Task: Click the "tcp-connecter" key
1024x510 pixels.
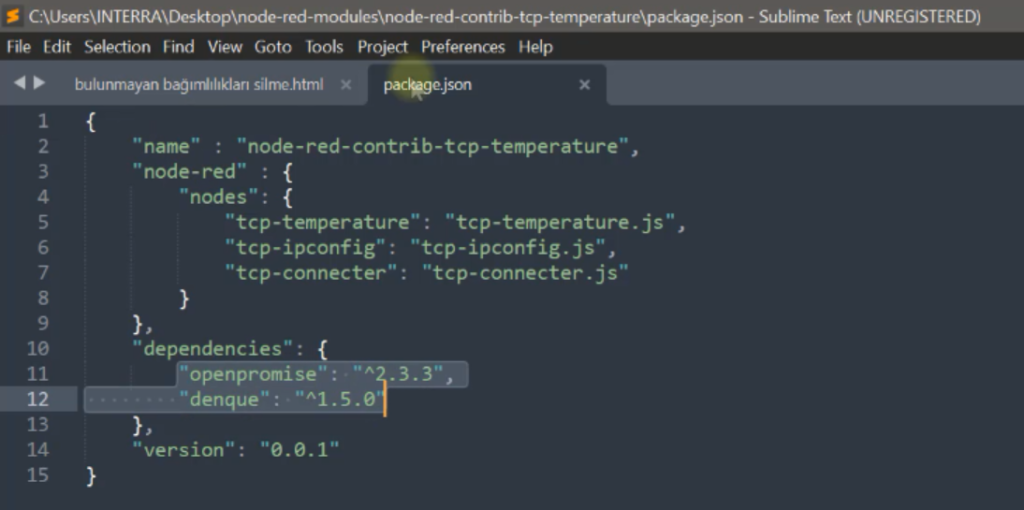Action: tap(312, 272)
